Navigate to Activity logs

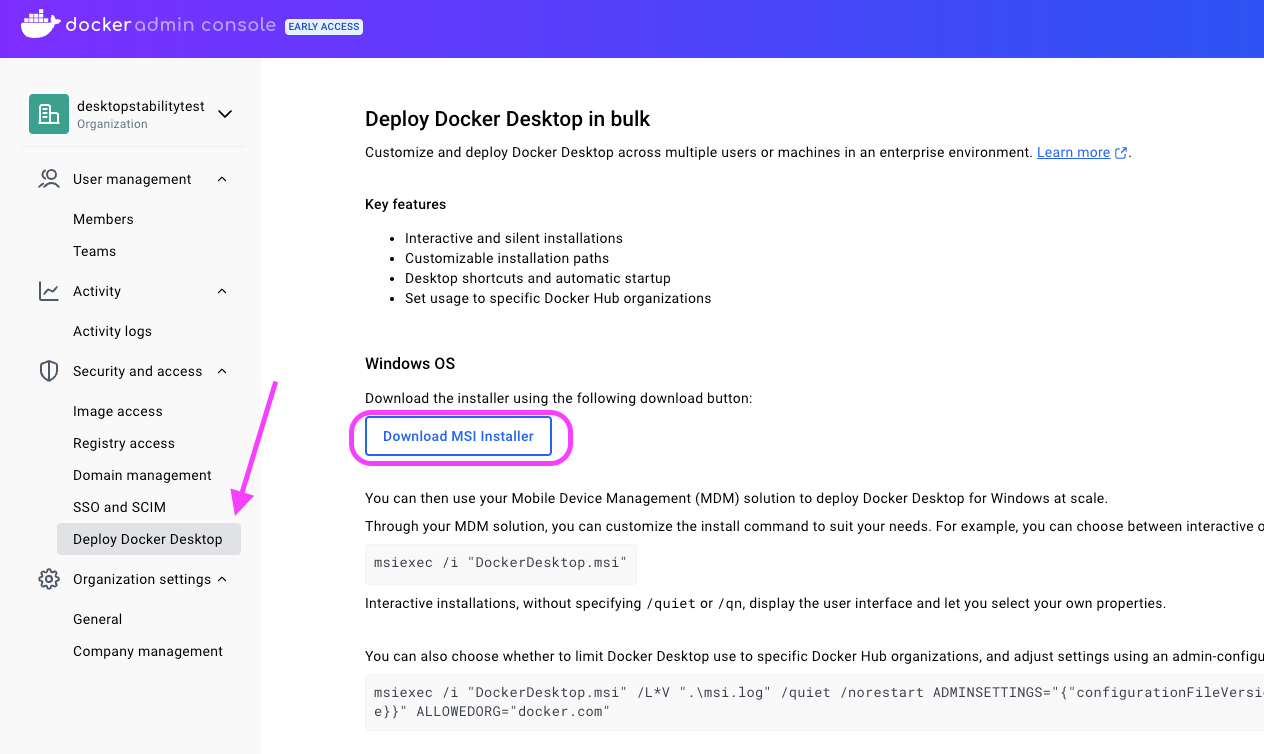112,331
